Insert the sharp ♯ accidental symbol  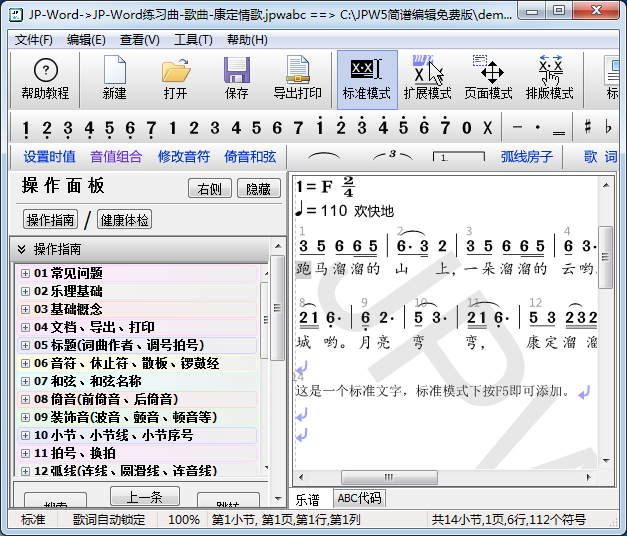tap(587, 128)
